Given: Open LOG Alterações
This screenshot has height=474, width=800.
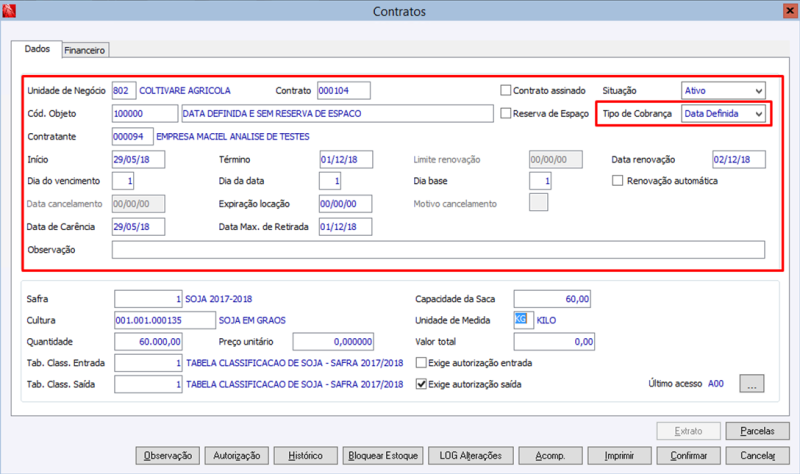Looking at the screenshot, I should (470, 456).
